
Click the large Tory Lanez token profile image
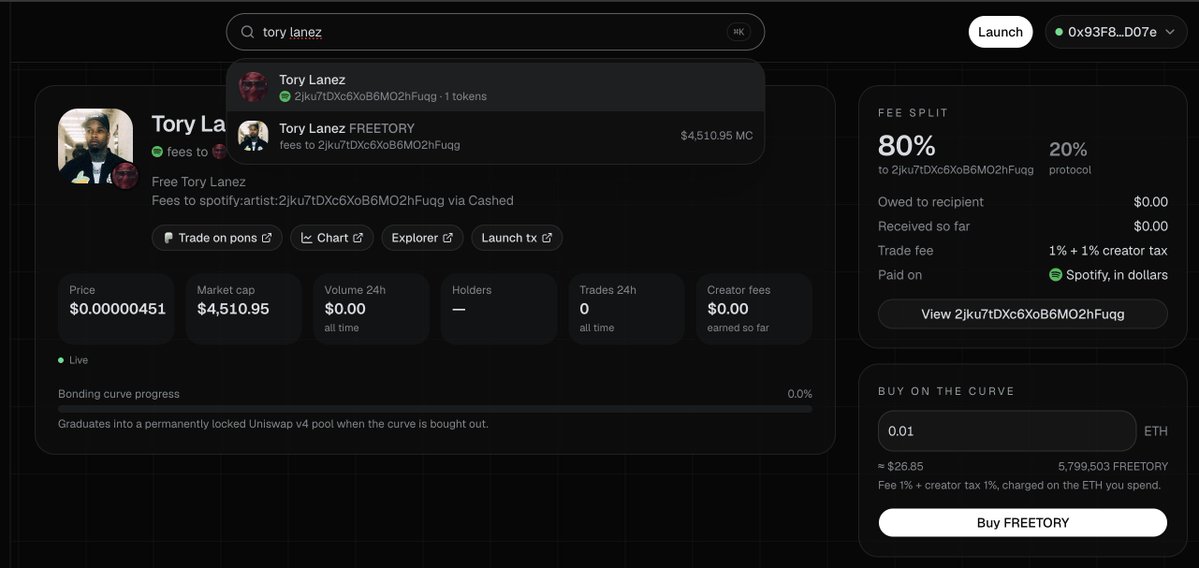tap(96, 146)
